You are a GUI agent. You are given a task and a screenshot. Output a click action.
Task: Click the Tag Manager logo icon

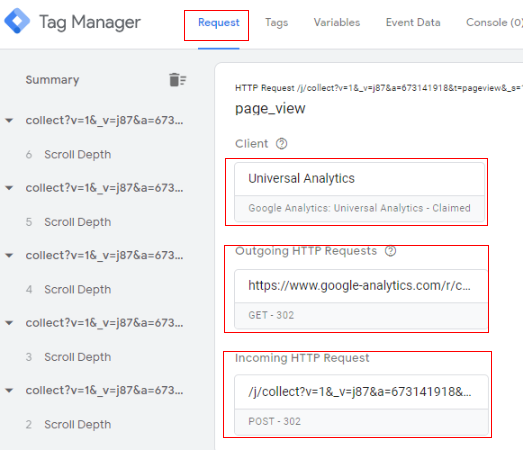click(17, 21)
